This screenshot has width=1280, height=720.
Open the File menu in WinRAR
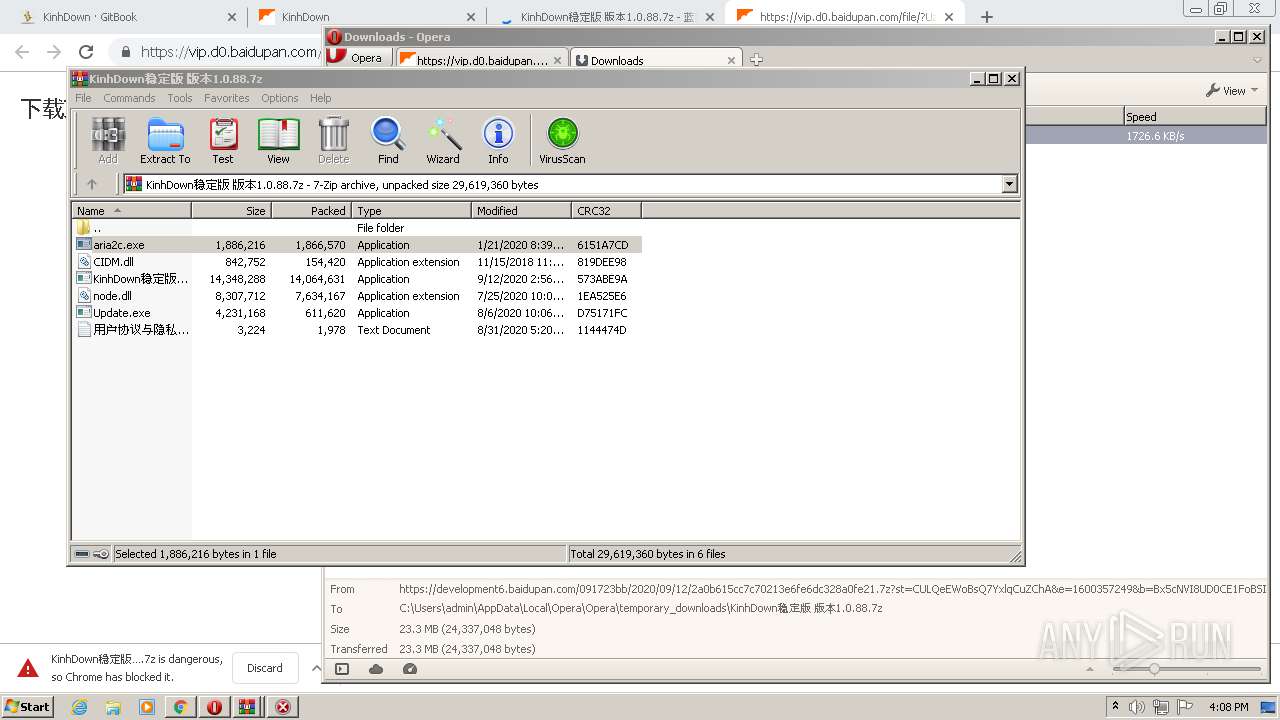tap(83, 98)
